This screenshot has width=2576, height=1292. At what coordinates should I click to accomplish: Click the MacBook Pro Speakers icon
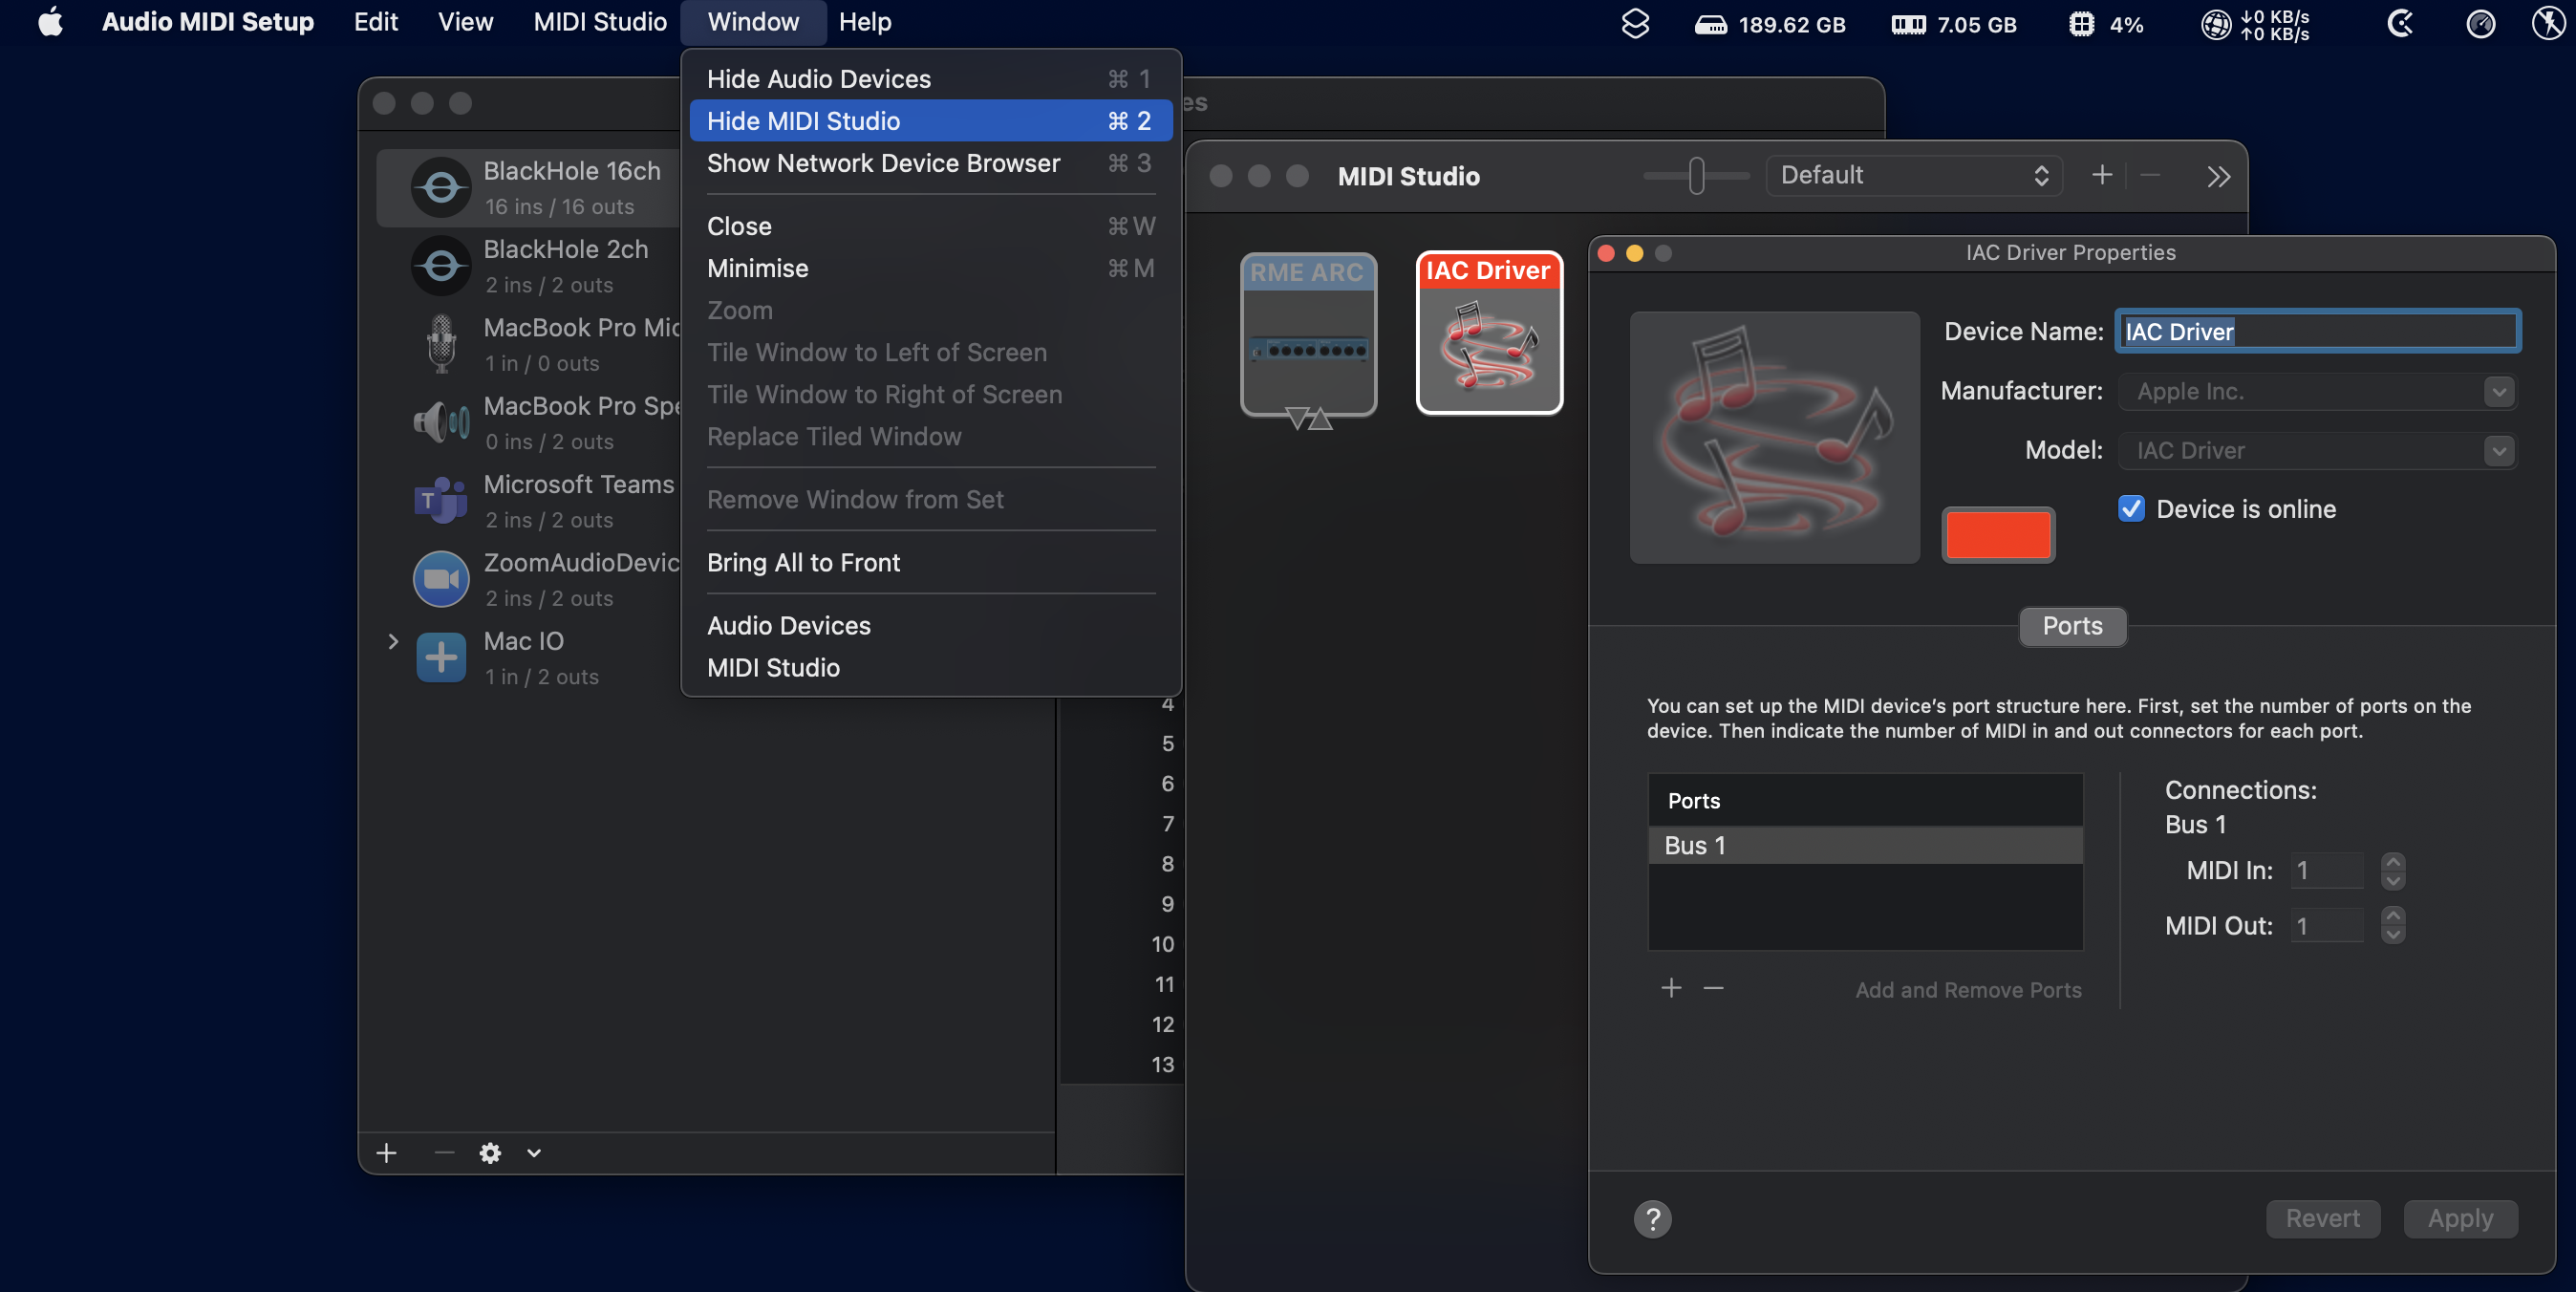pos(441,422)
